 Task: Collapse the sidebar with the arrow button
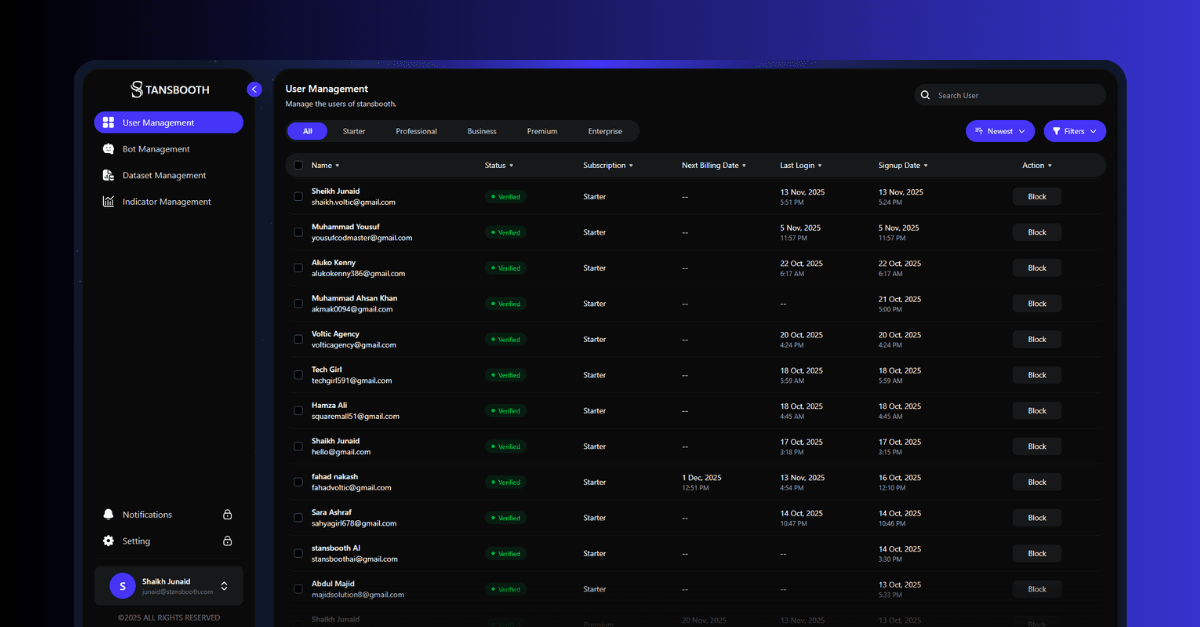(254, 89)
